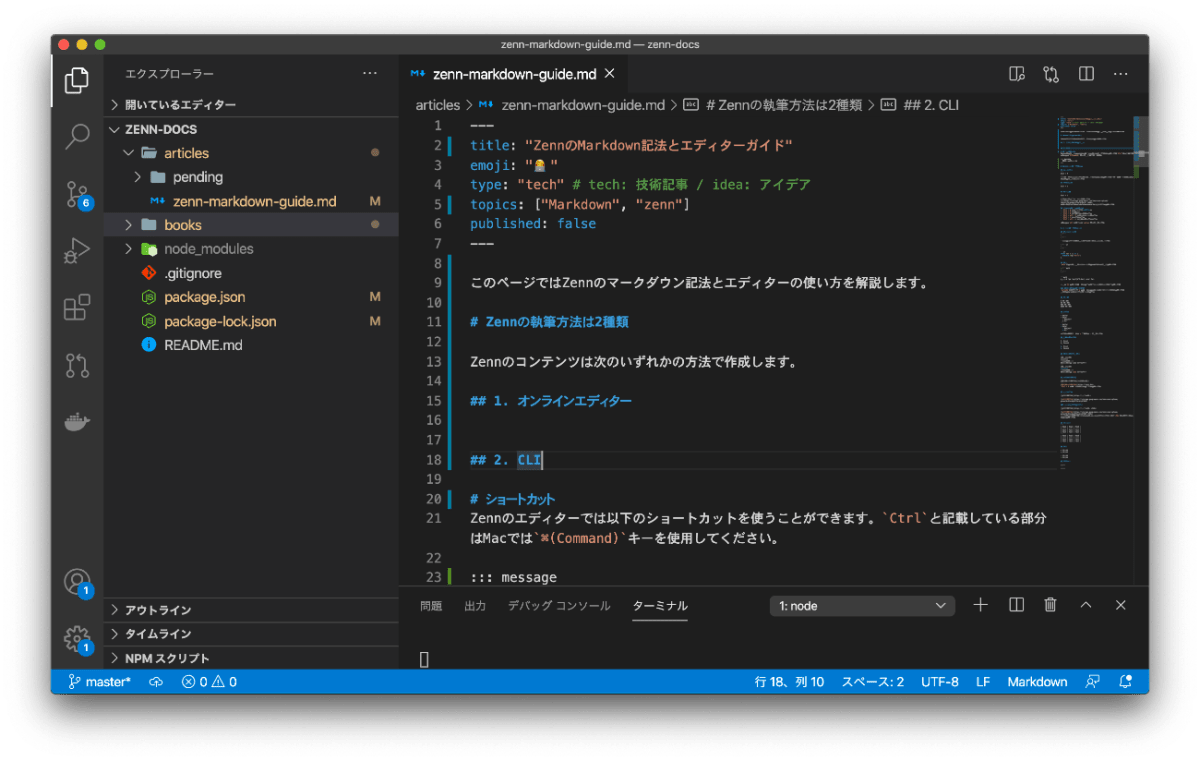Open the Accounts icon in activity bar

coord(77,582)
